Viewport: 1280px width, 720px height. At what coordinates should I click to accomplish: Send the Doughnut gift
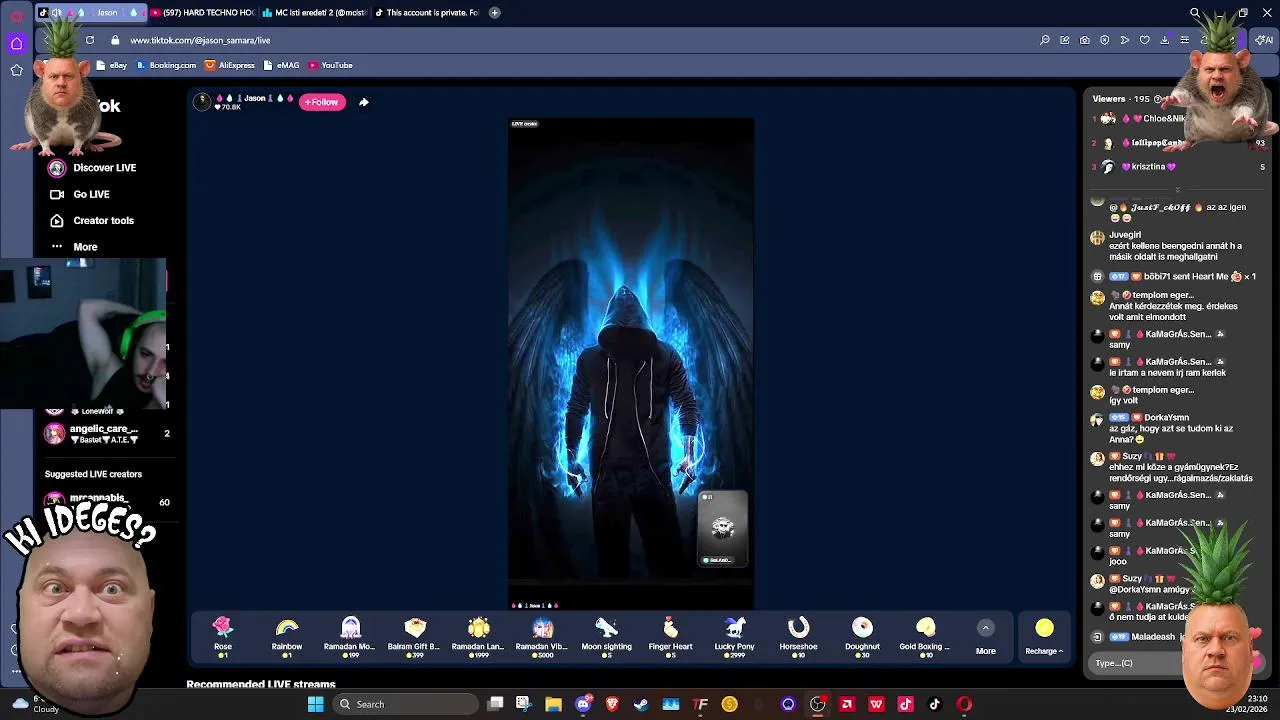tap(862, 636)
